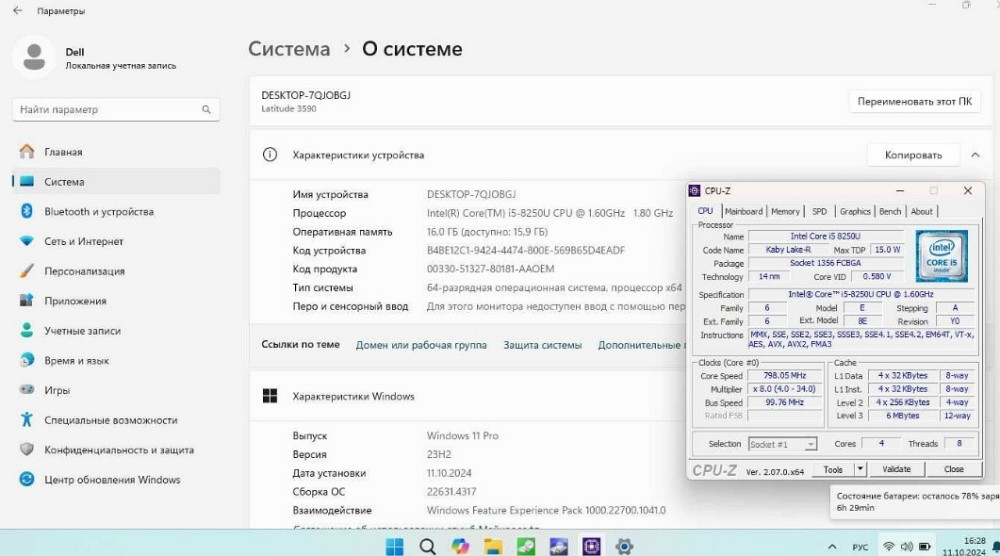Open File Explorer from the taskbar
This screenshot has height=556, width=1000.
click(x=493, y=546)
